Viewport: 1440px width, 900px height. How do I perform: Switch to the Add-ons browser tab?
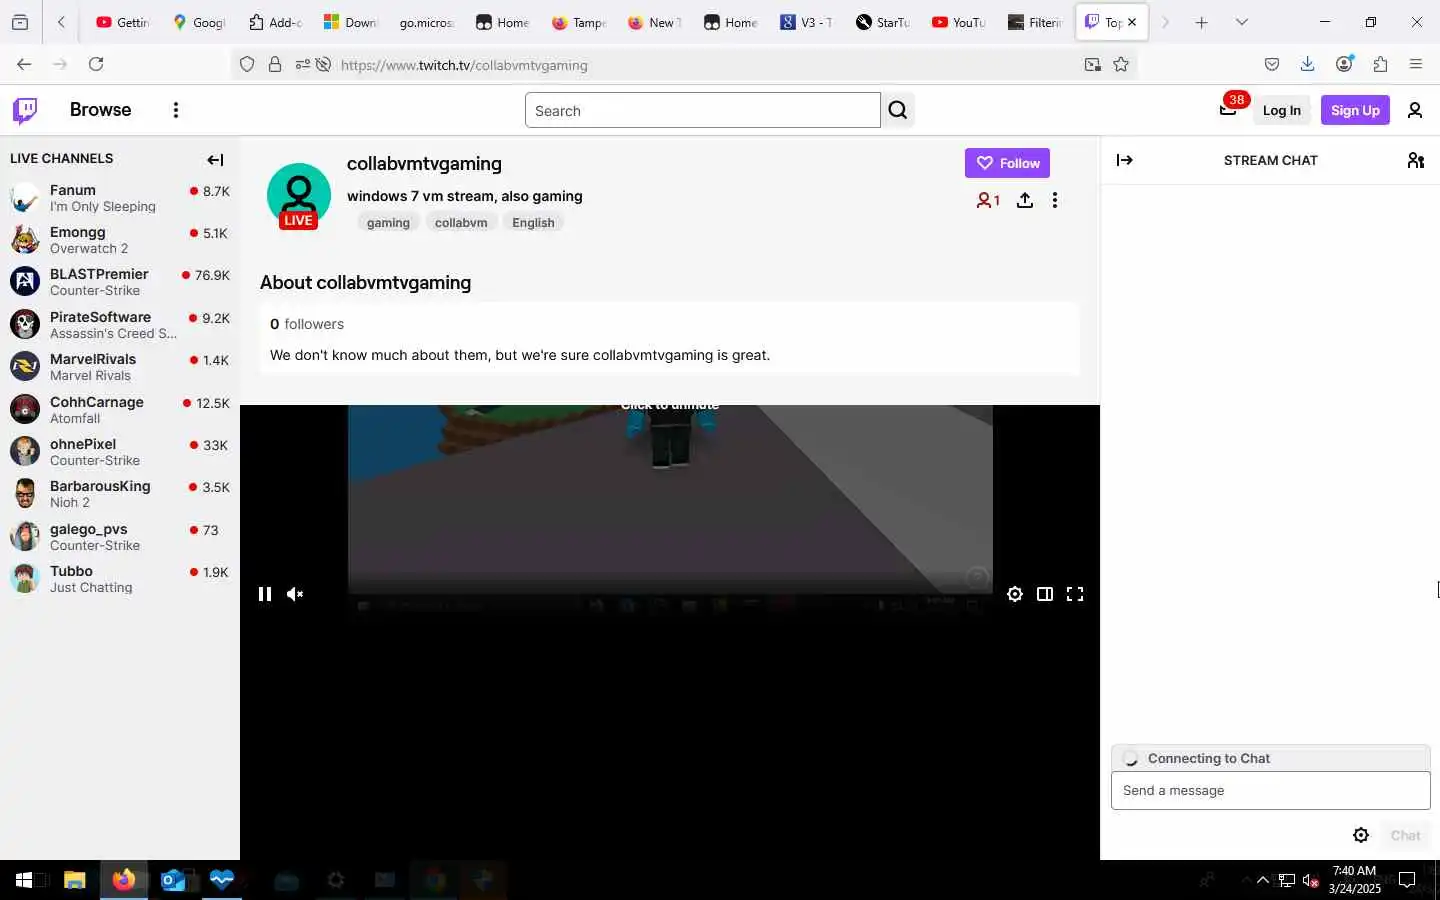(274, 22)
